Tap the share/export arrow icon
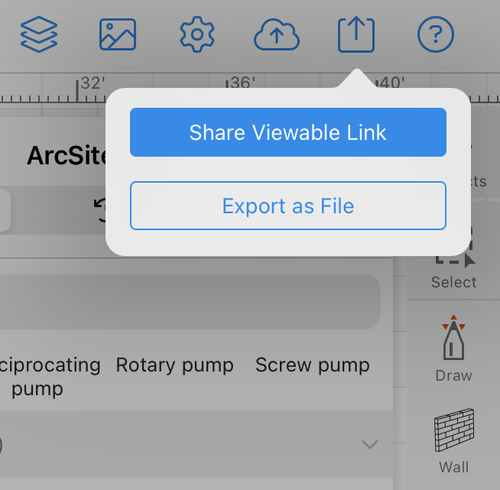Image resolution: width=500 pixels, height=490 pixels. [x=356, y=34]
